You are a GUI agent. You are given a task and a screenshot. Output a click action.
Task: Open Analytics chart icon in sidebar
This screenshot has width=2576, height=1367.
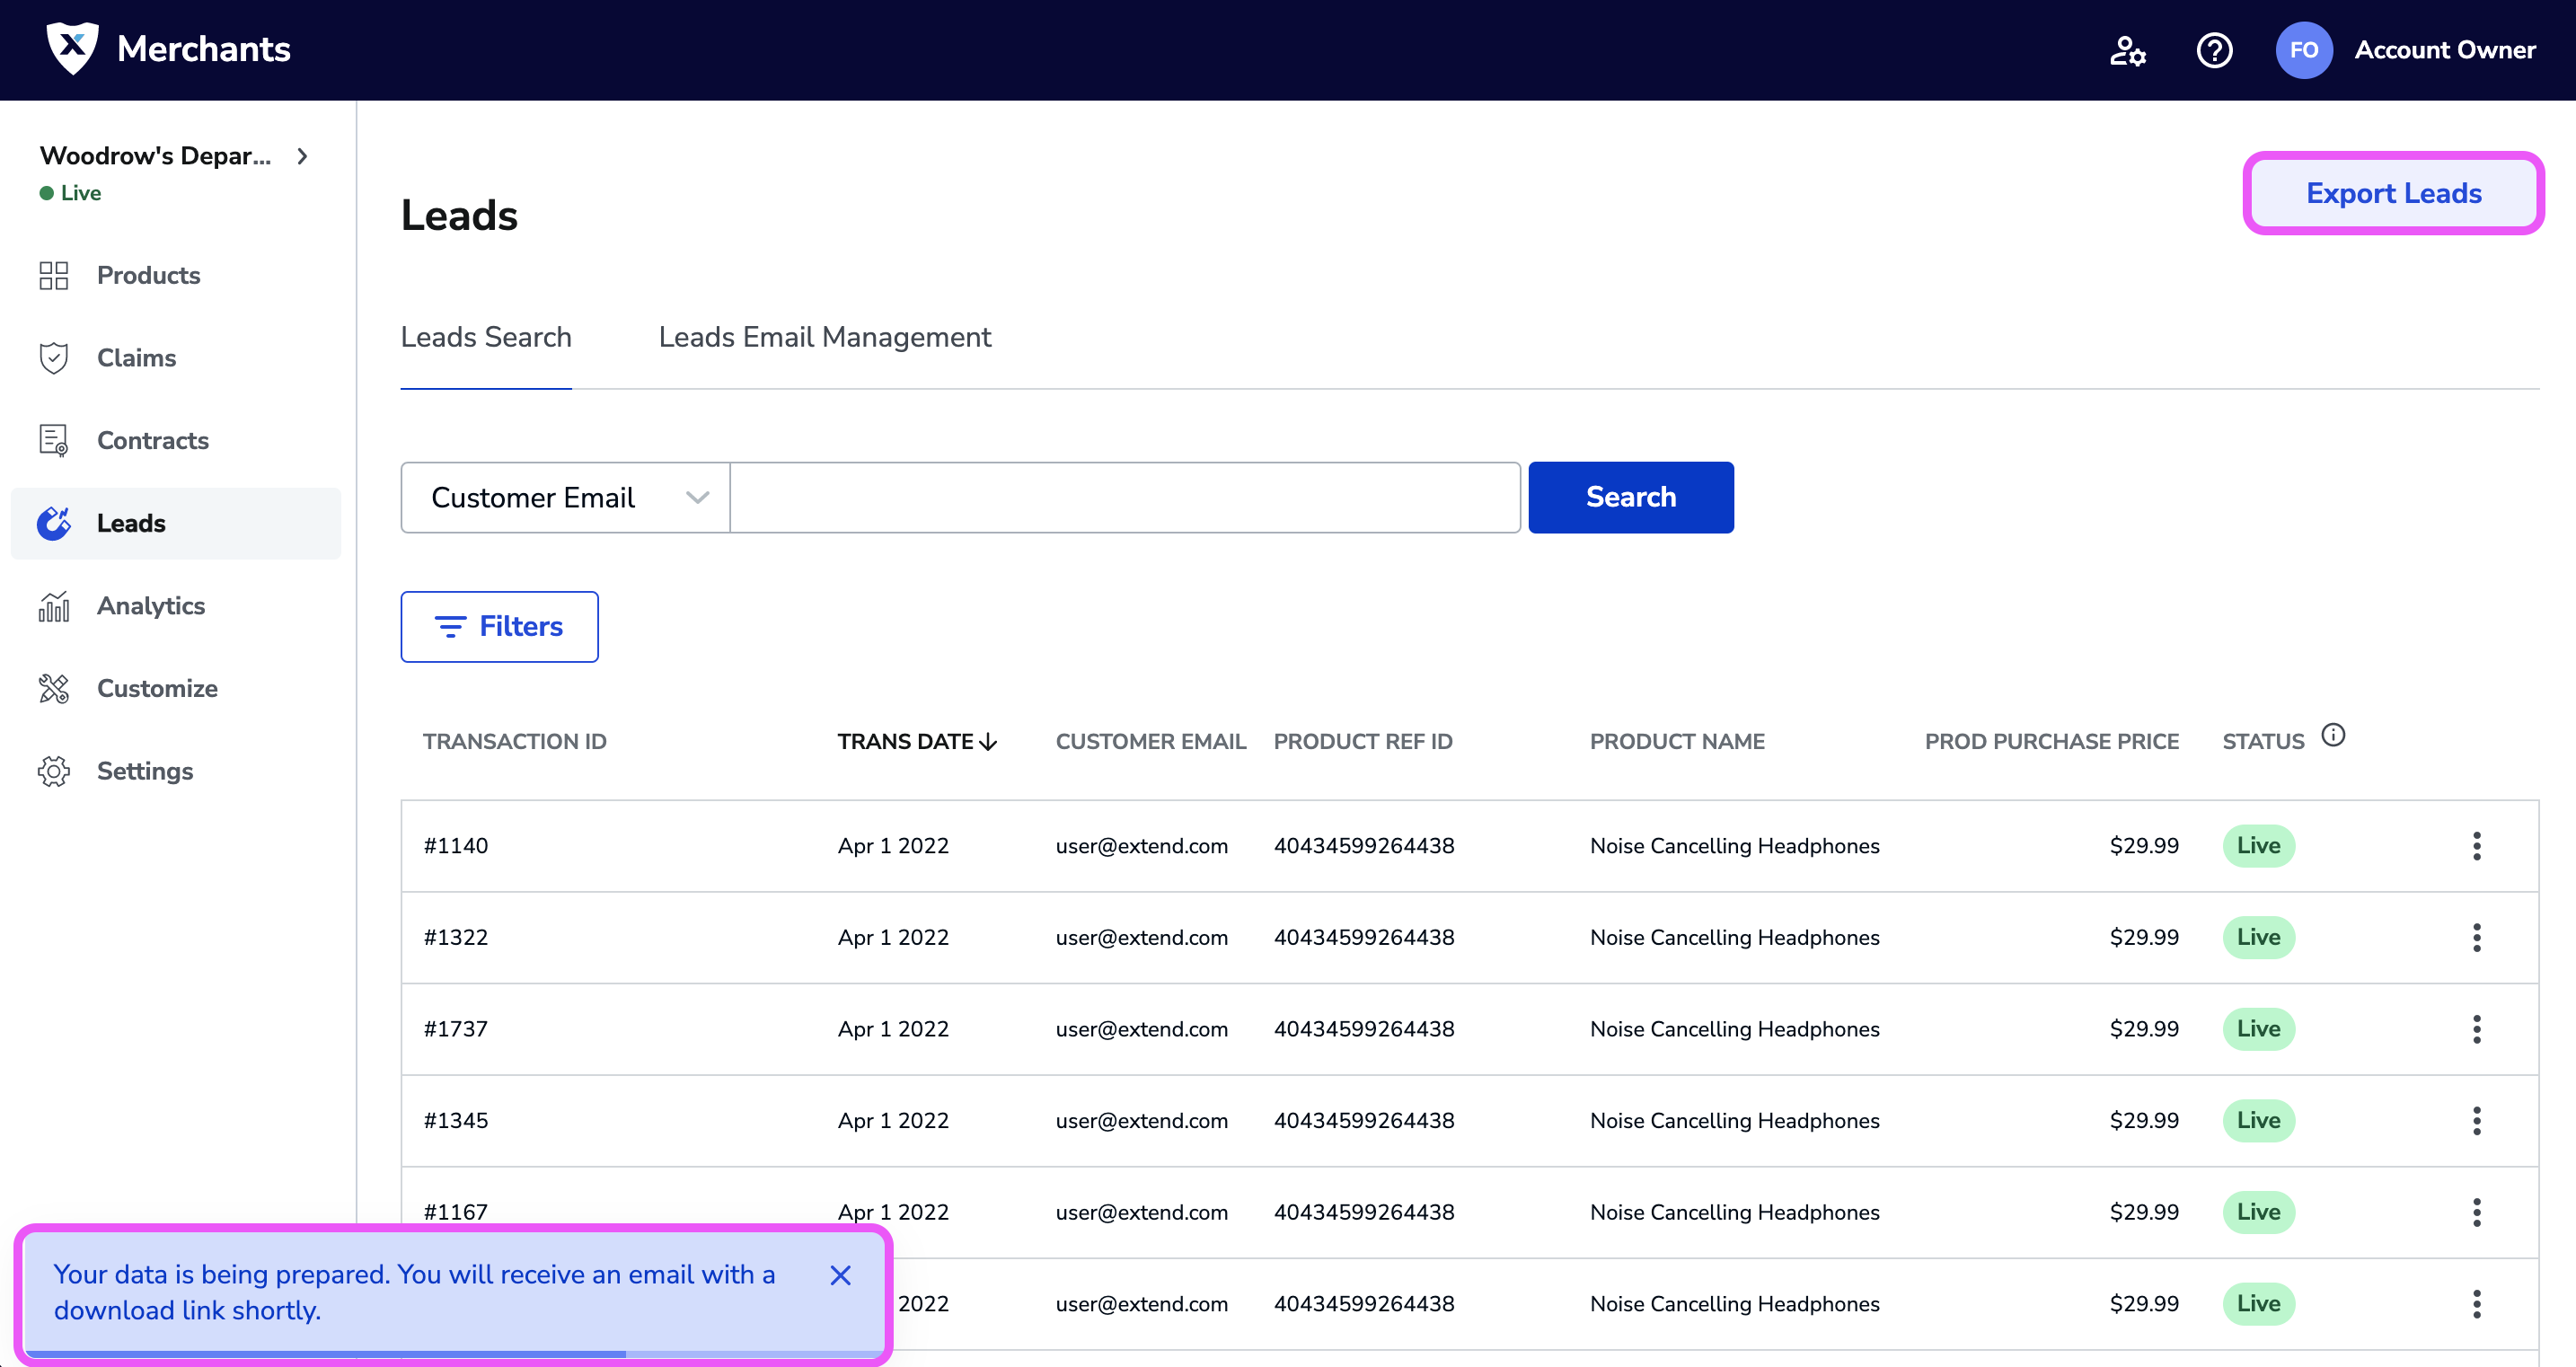tap(54, 606)
